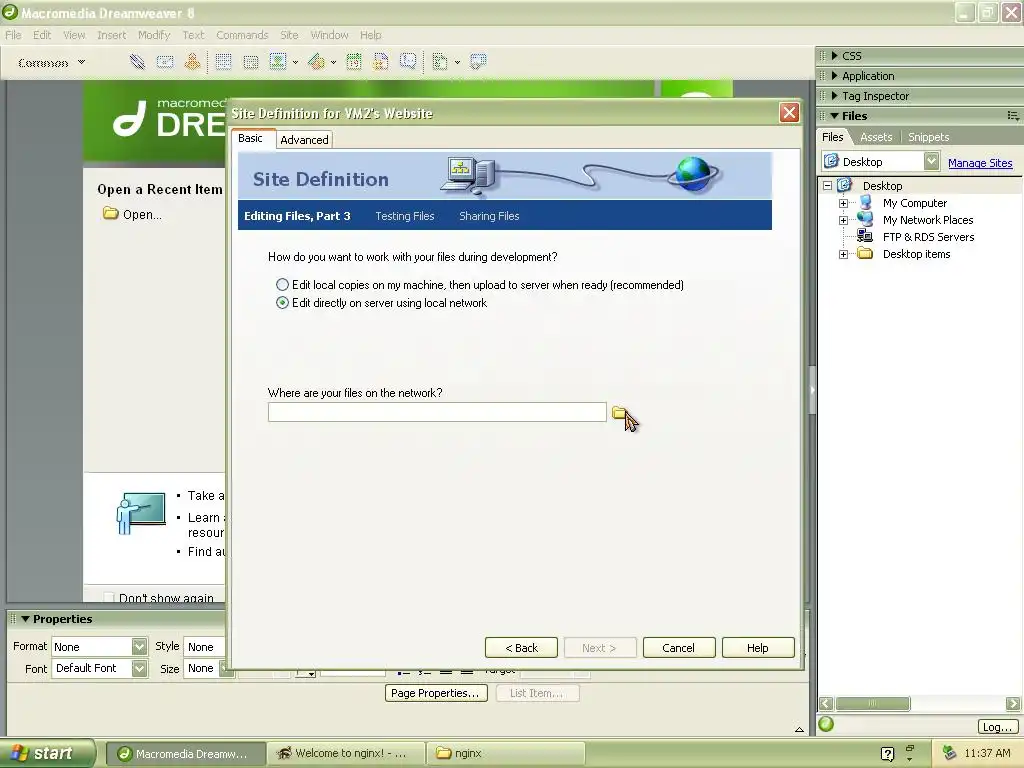1024x768 pixels.
Task: Click the help question mark taskbar icon
Action: pos(888,754)
